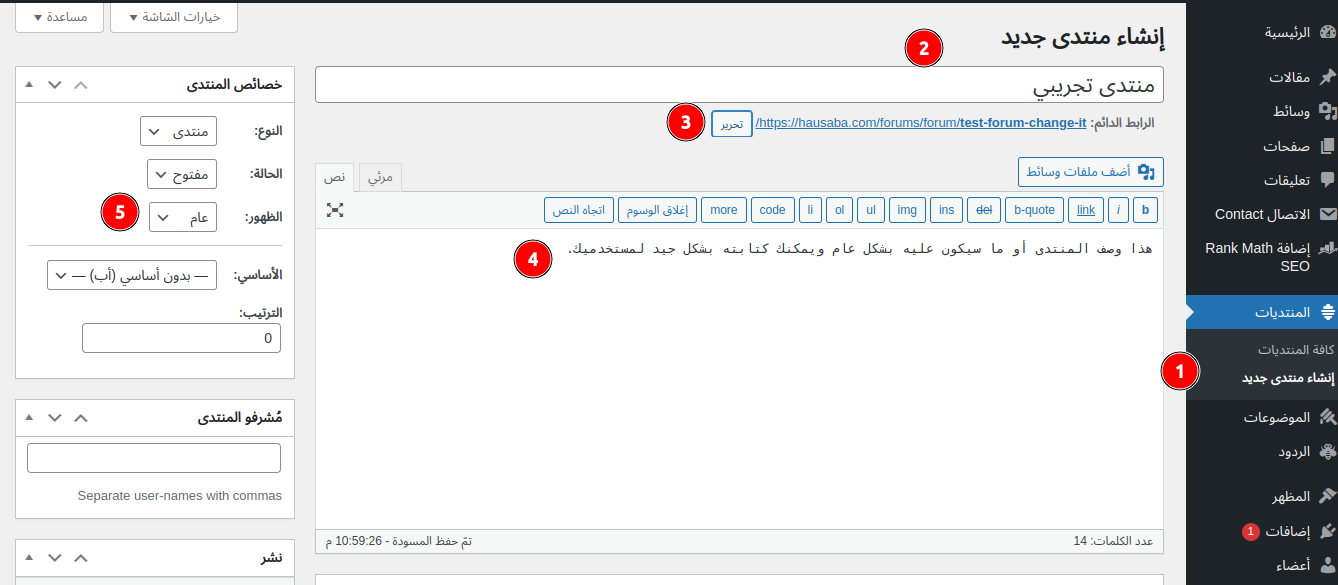Click the li quicktag button
Viewport: 1338px width, 585px height.
tap(811, 210)
